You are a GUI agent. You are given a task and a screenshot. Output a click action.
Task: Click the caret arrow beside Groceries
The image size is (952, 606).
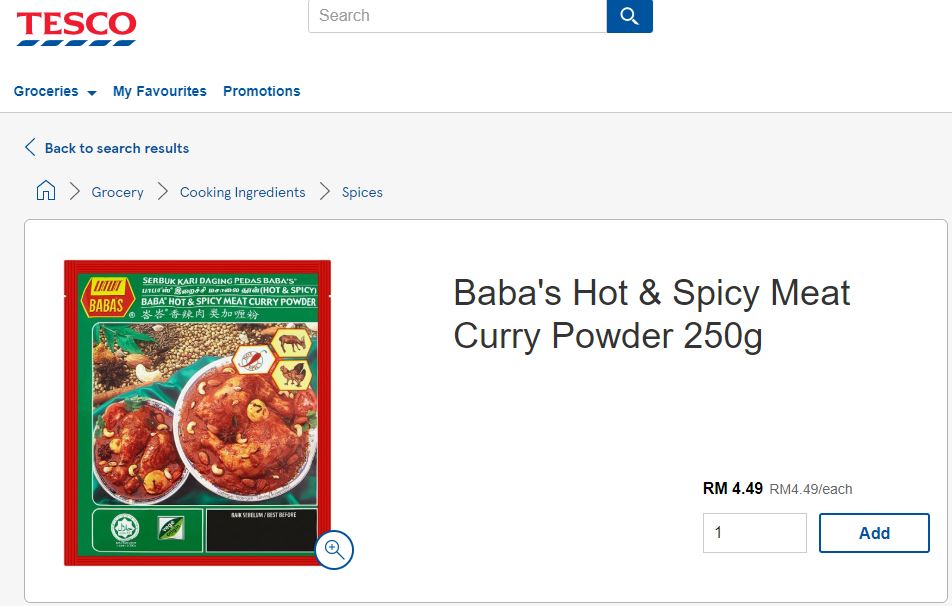click(x=92, y=92)
